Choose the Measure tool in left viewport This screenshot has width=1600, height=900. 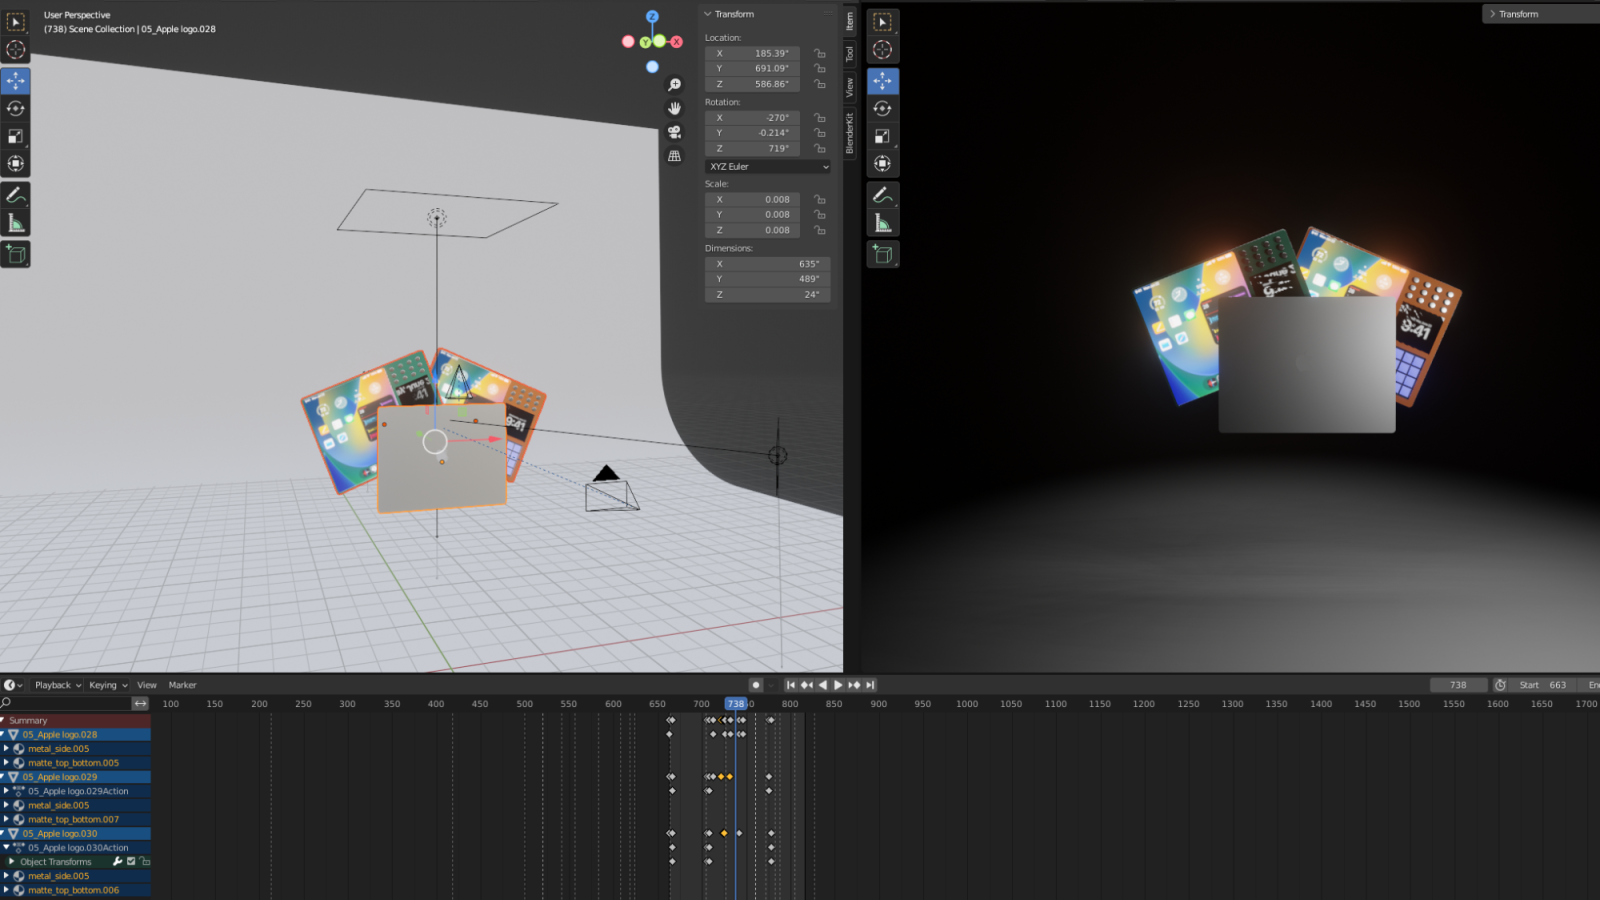click(x=16, y=223)
